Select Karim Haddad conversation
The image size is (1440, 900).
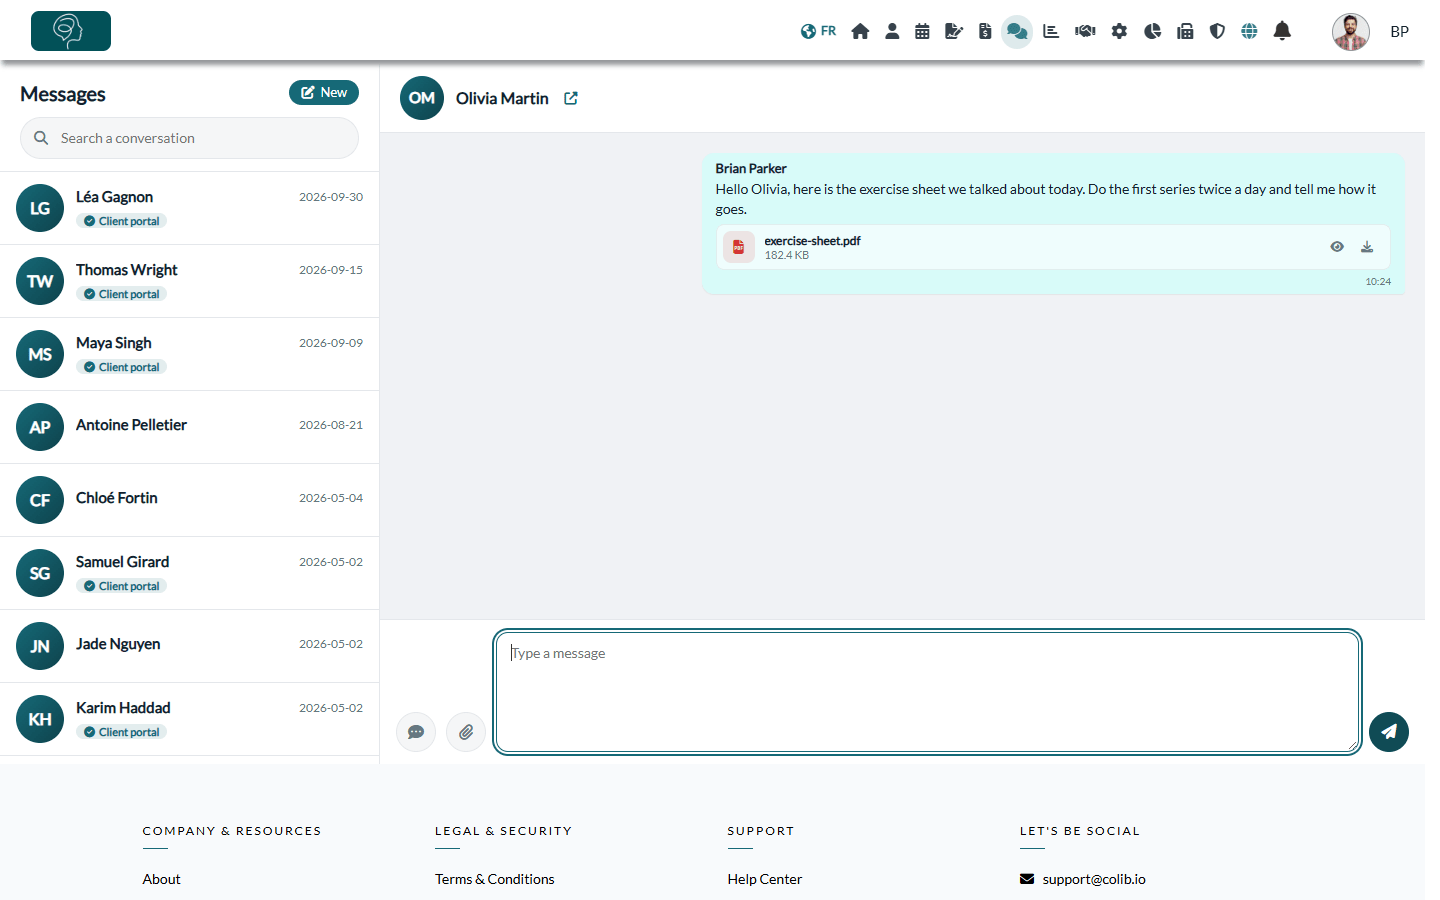189,719
